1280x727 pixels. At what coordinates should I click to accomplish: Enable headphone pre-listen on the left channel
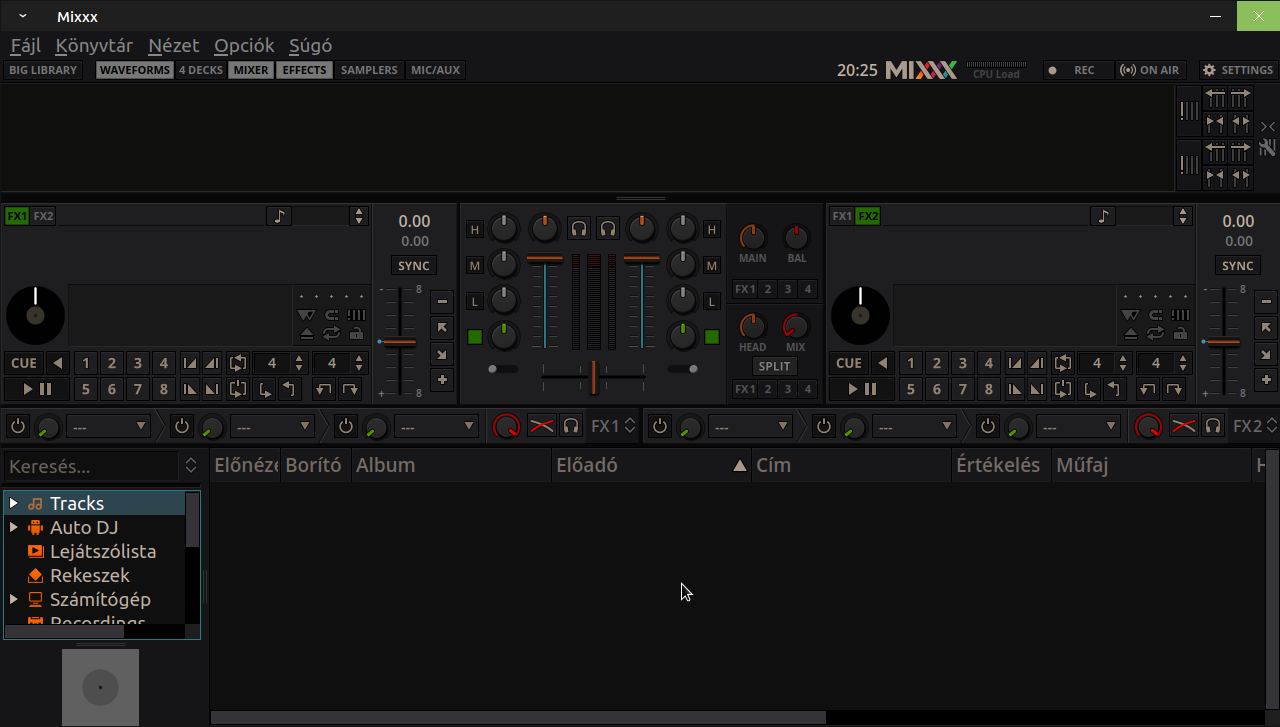(x=578, y=228)
